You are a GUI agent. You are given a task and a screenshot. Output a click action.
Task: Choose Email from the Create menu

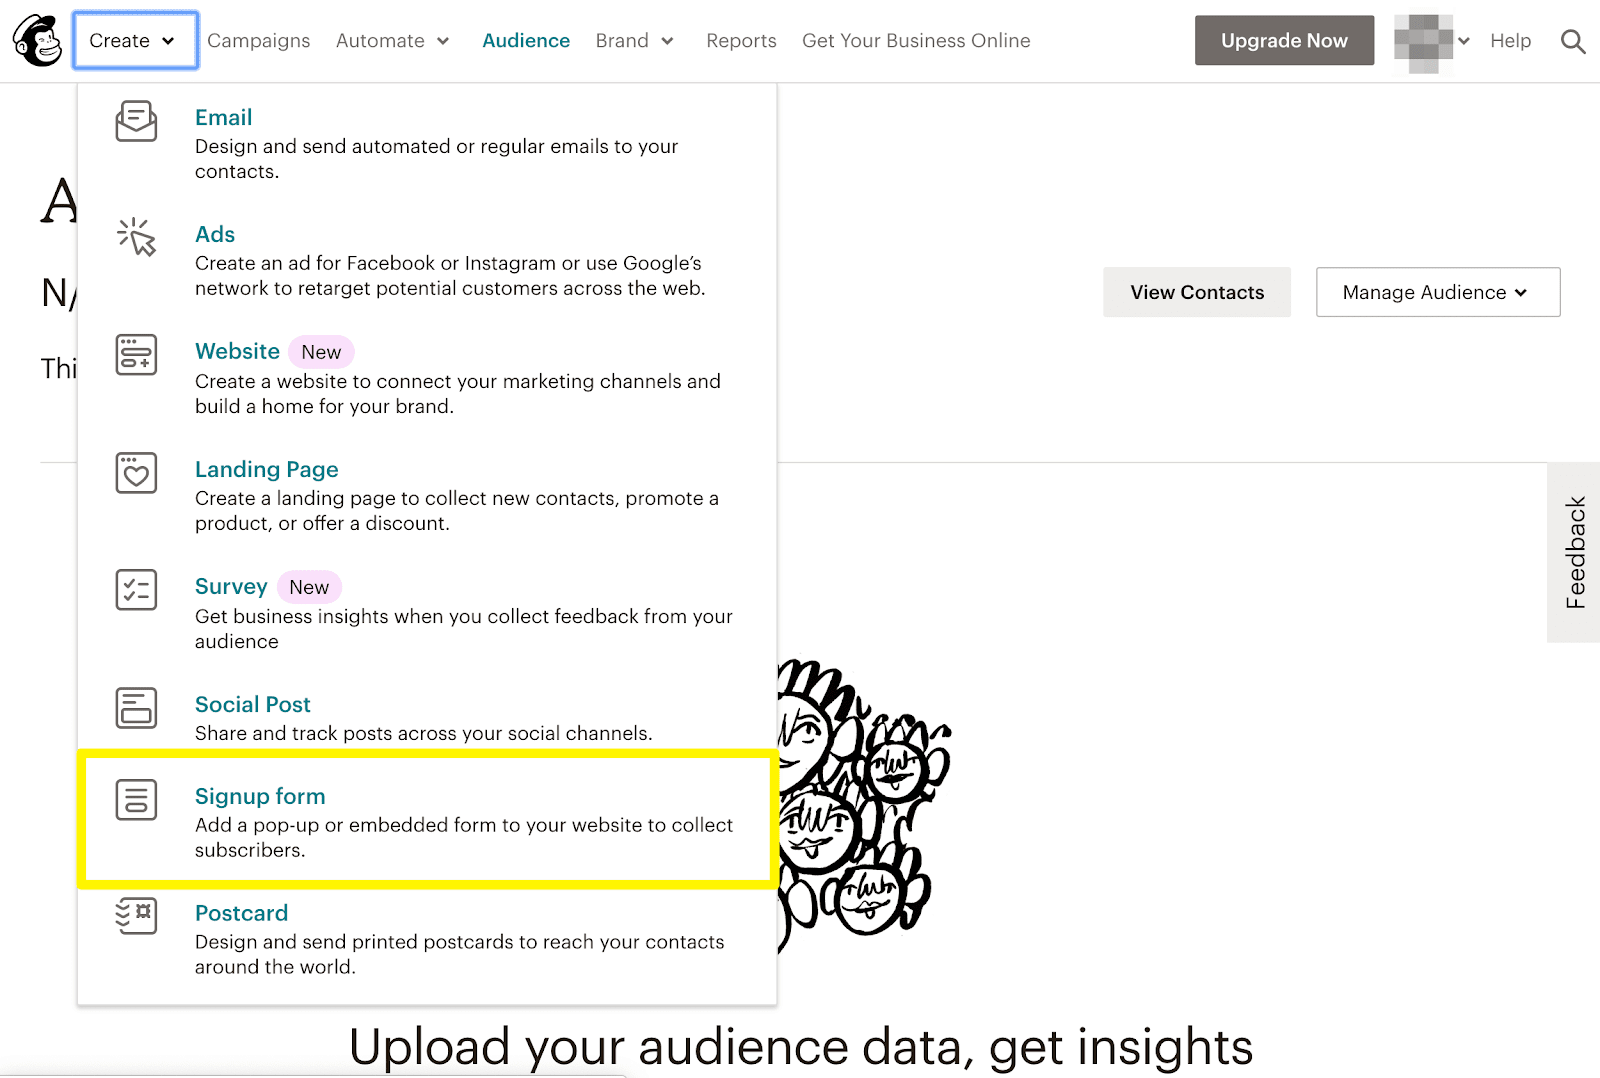(x=224, y=117)
